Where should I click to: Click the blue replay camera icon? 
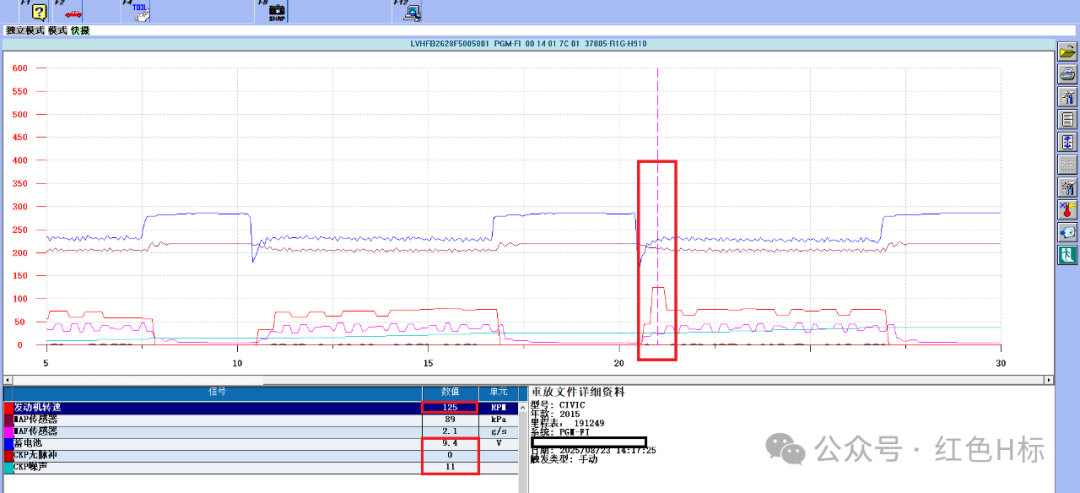[x=1068, y=233]
